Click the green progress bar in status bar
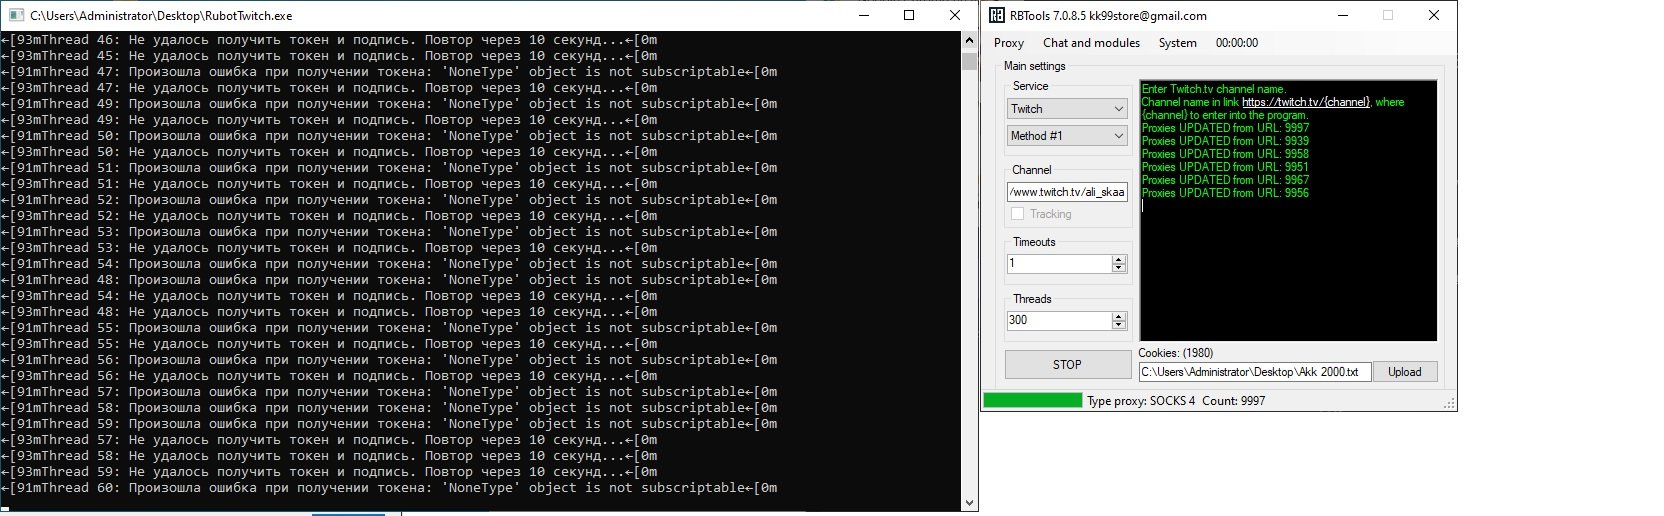 click(x=1032, y=401)
